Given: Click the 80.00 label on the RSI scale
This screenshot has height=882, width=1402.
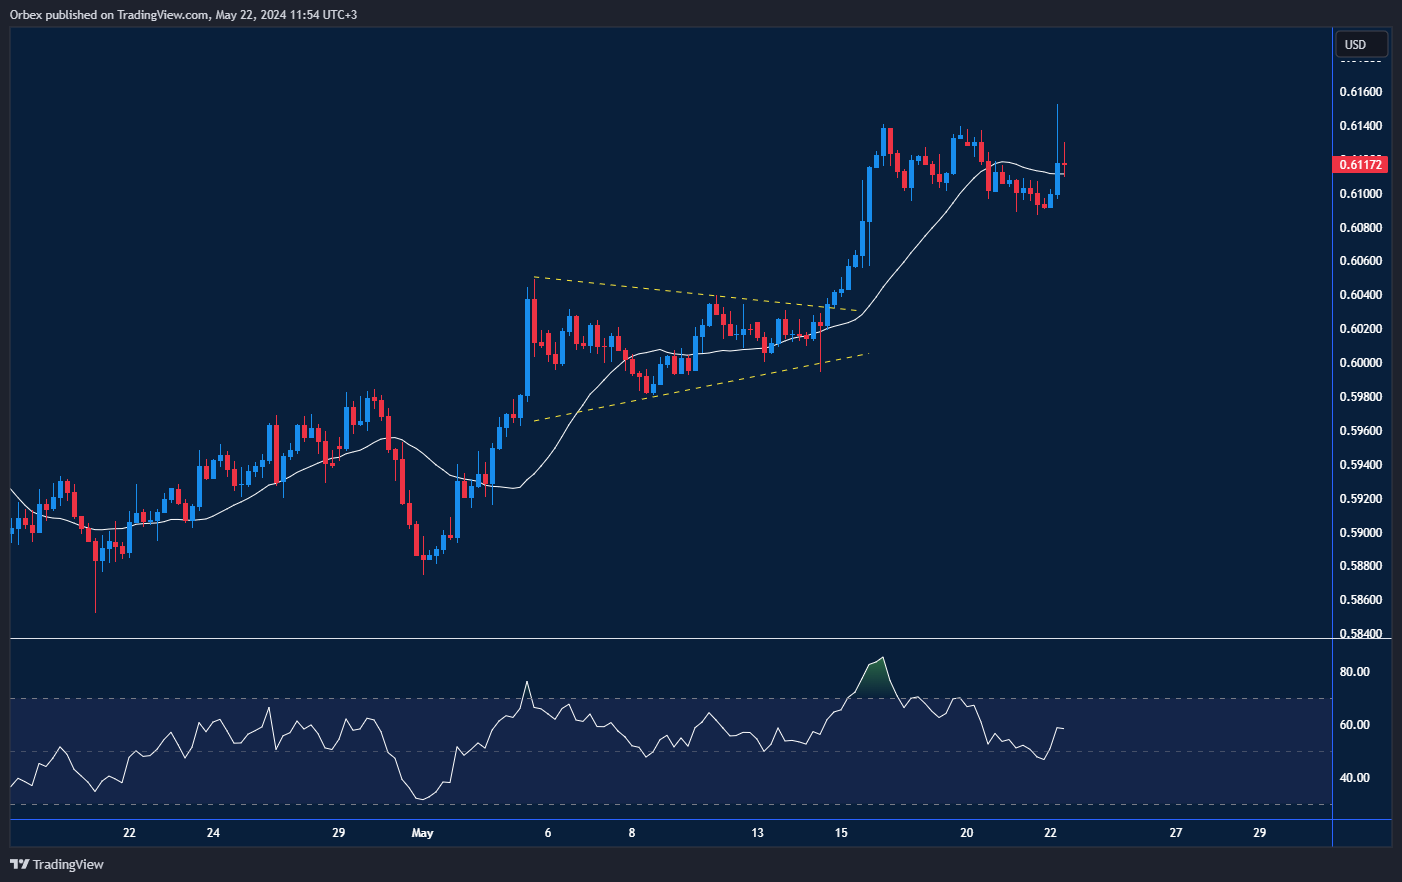Looking at the screenshot, I should click(1354, 671).
